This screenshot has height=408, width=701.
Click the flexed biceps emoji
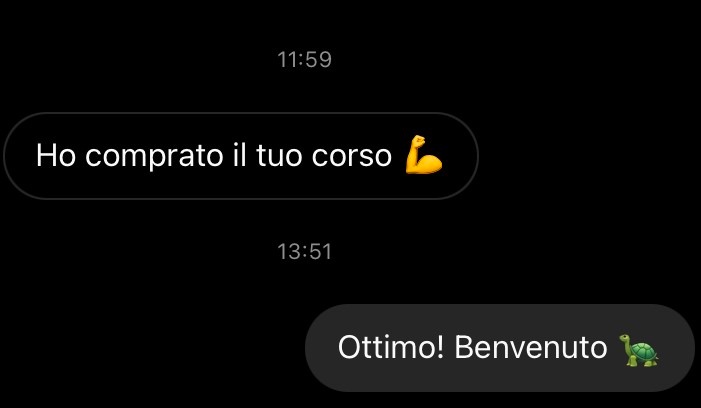pos(423,155)
